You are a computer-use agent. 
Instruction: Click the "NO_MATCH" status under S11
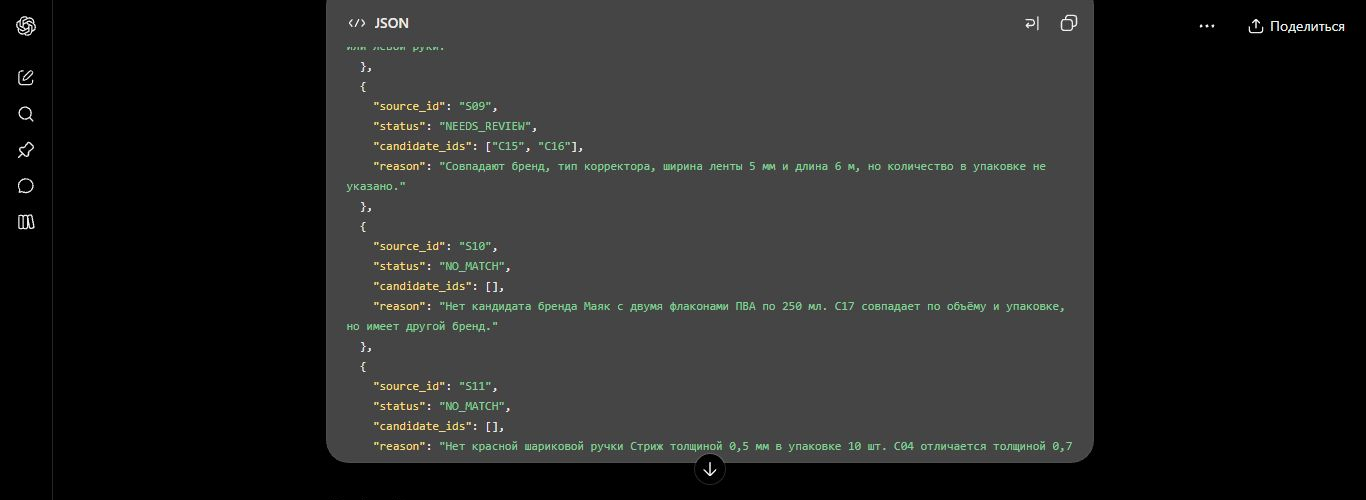[475, 406]
